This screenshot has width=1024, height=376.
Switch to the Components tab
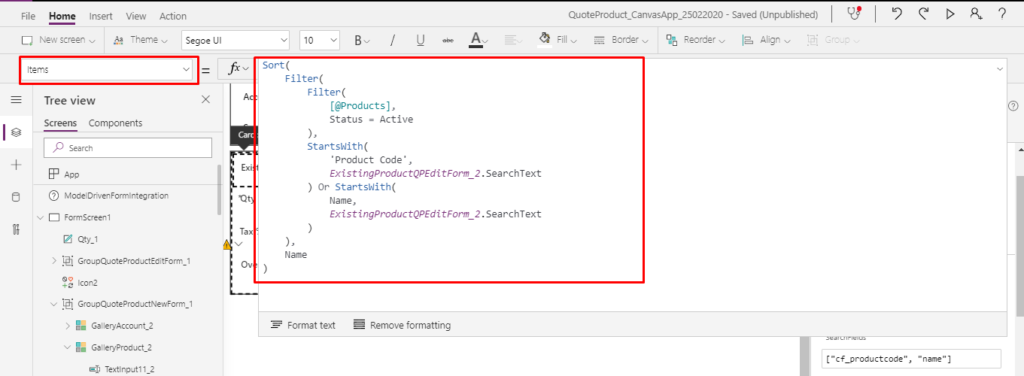pos(116,123)
